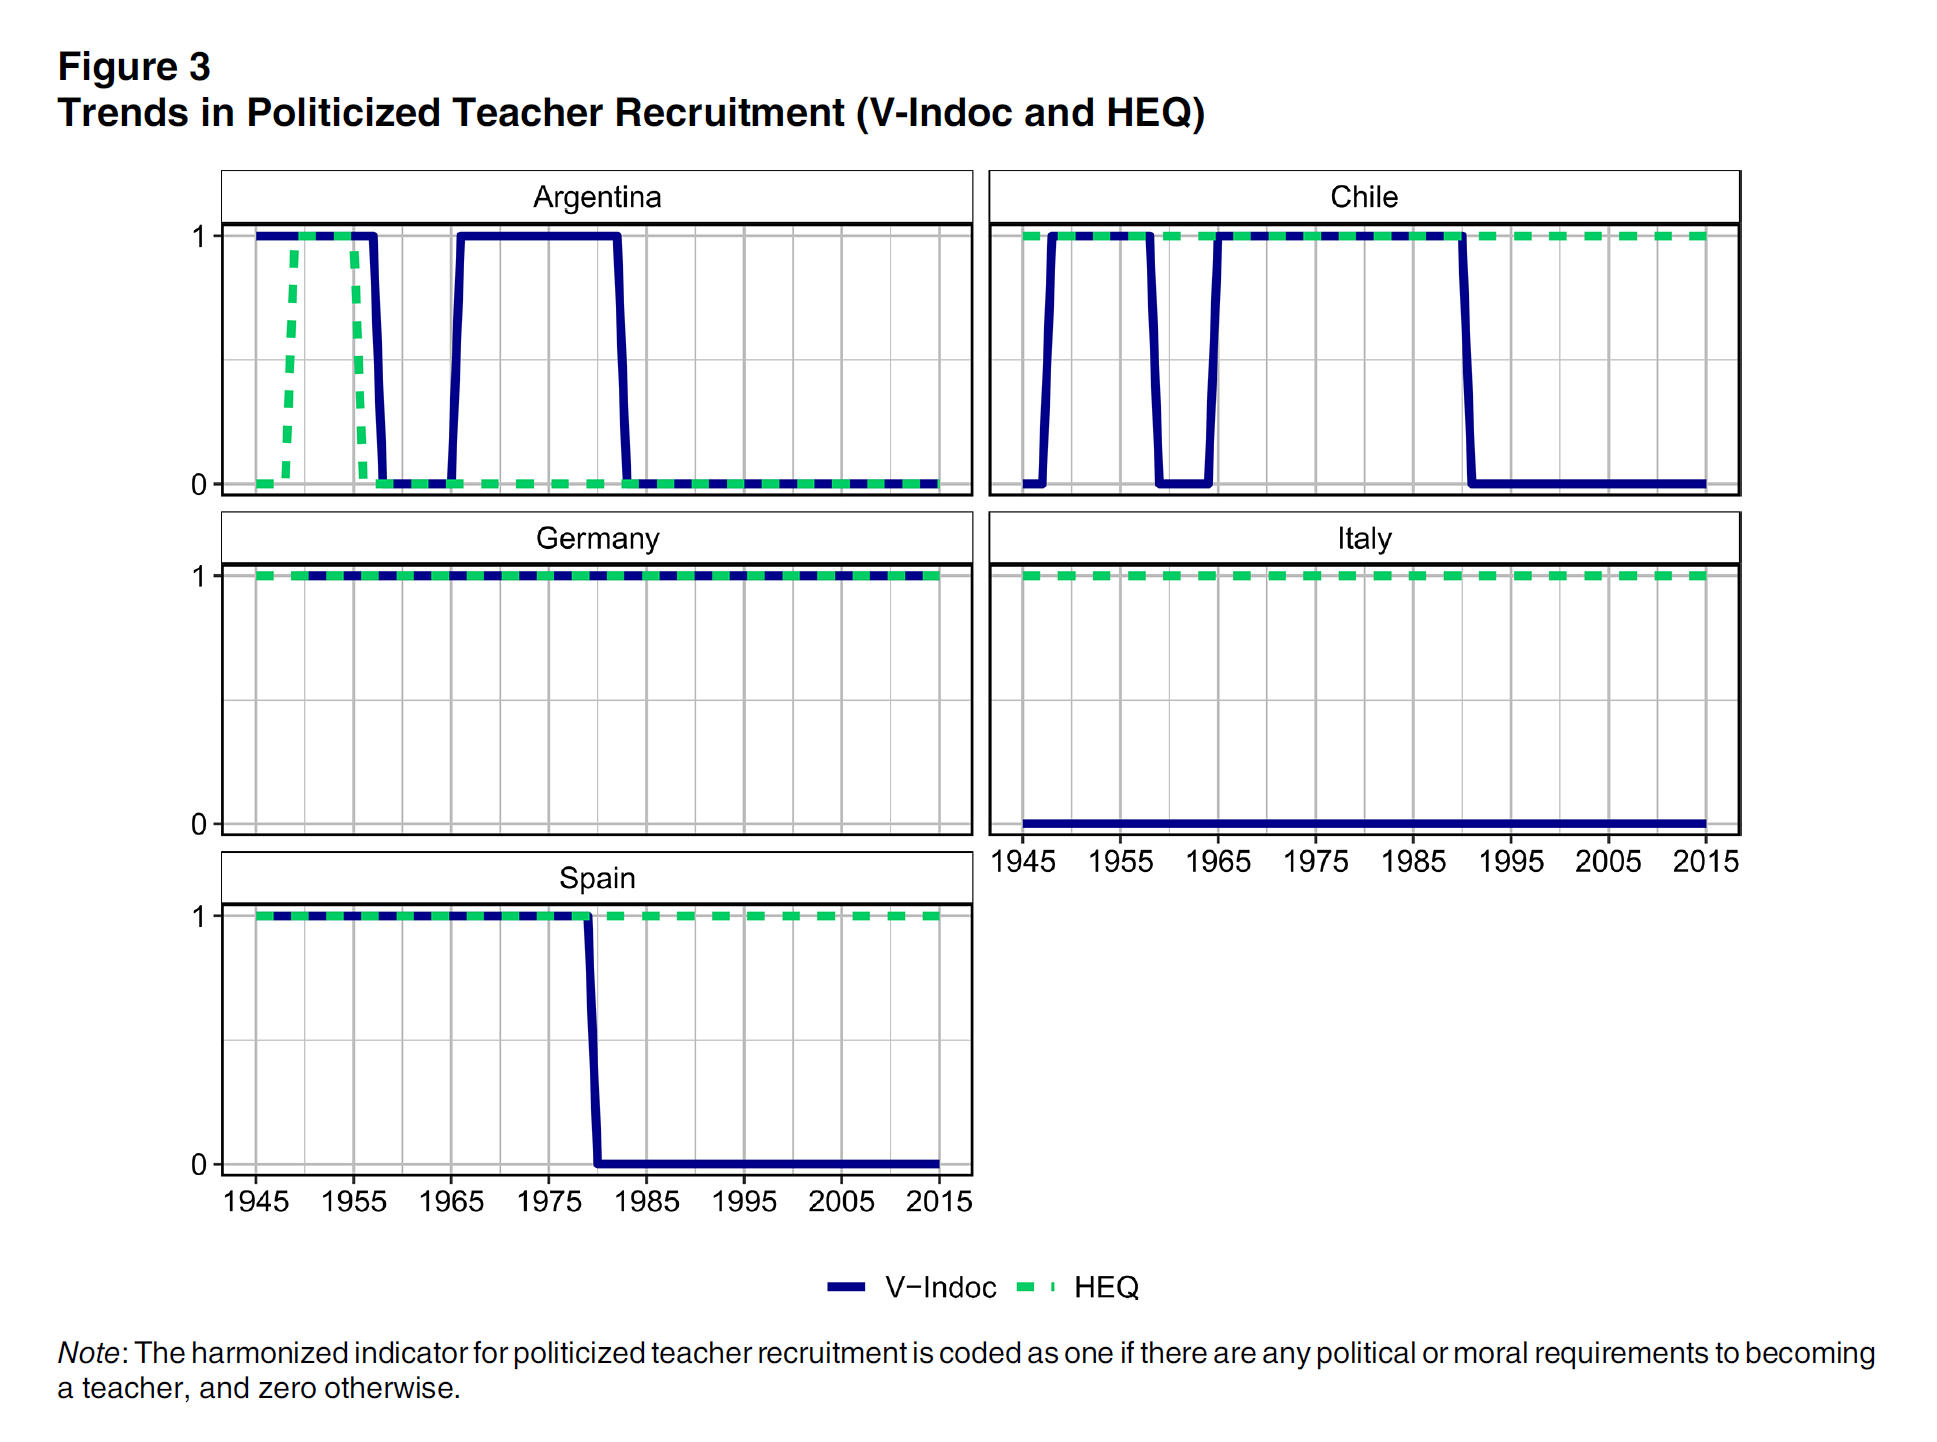Click the Italy panel header label

1363,538
